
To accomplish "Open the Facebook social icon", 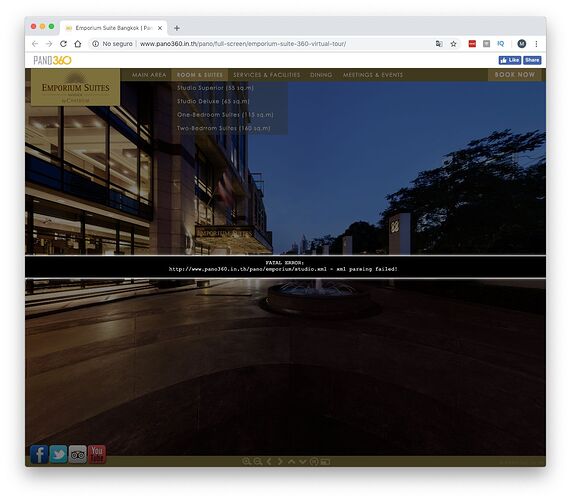I will tap(39, 454).
